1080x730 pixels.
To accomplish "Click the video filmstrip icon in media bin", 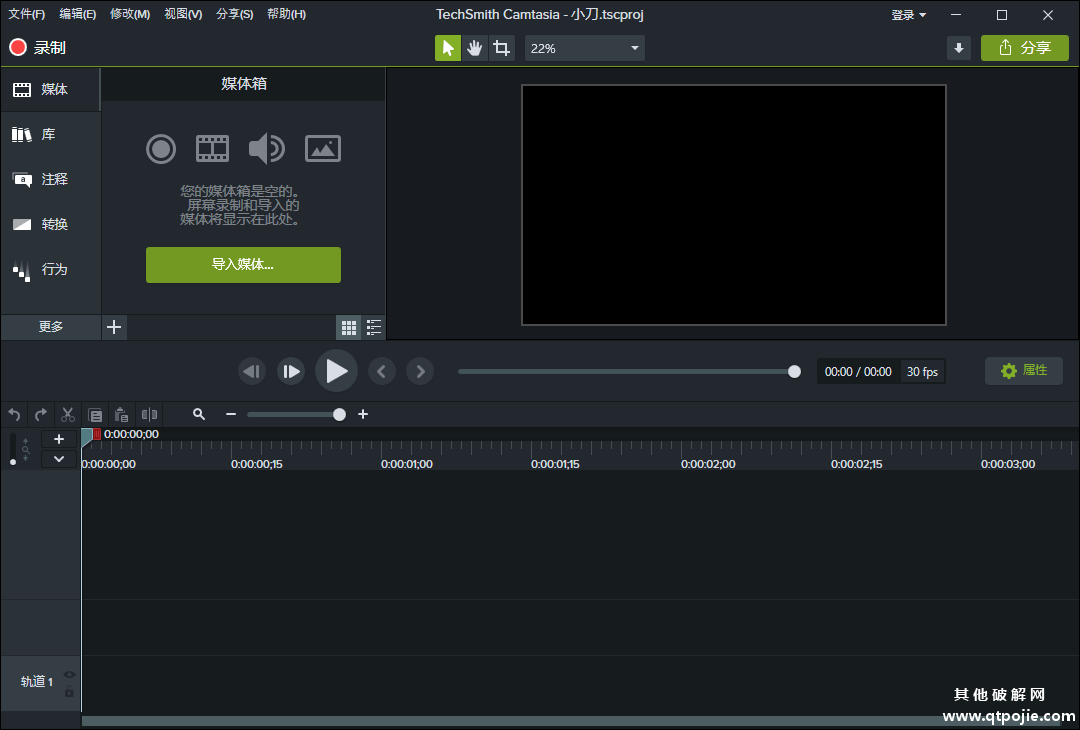I will click(212, 149).
